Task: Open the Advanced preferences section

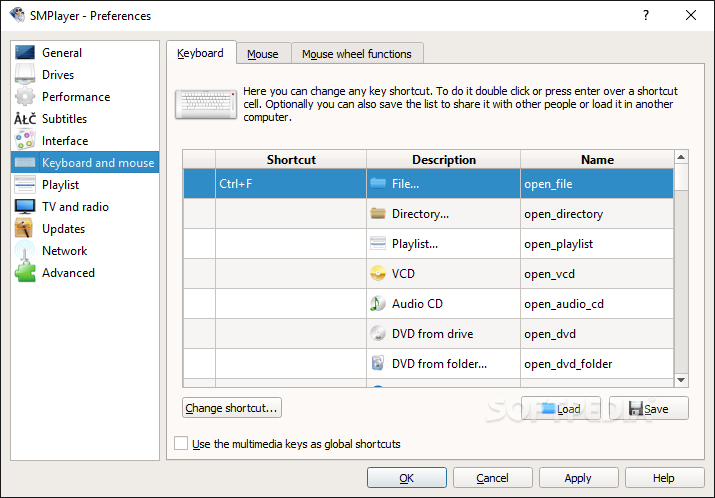Action: (x=85, y=272)
